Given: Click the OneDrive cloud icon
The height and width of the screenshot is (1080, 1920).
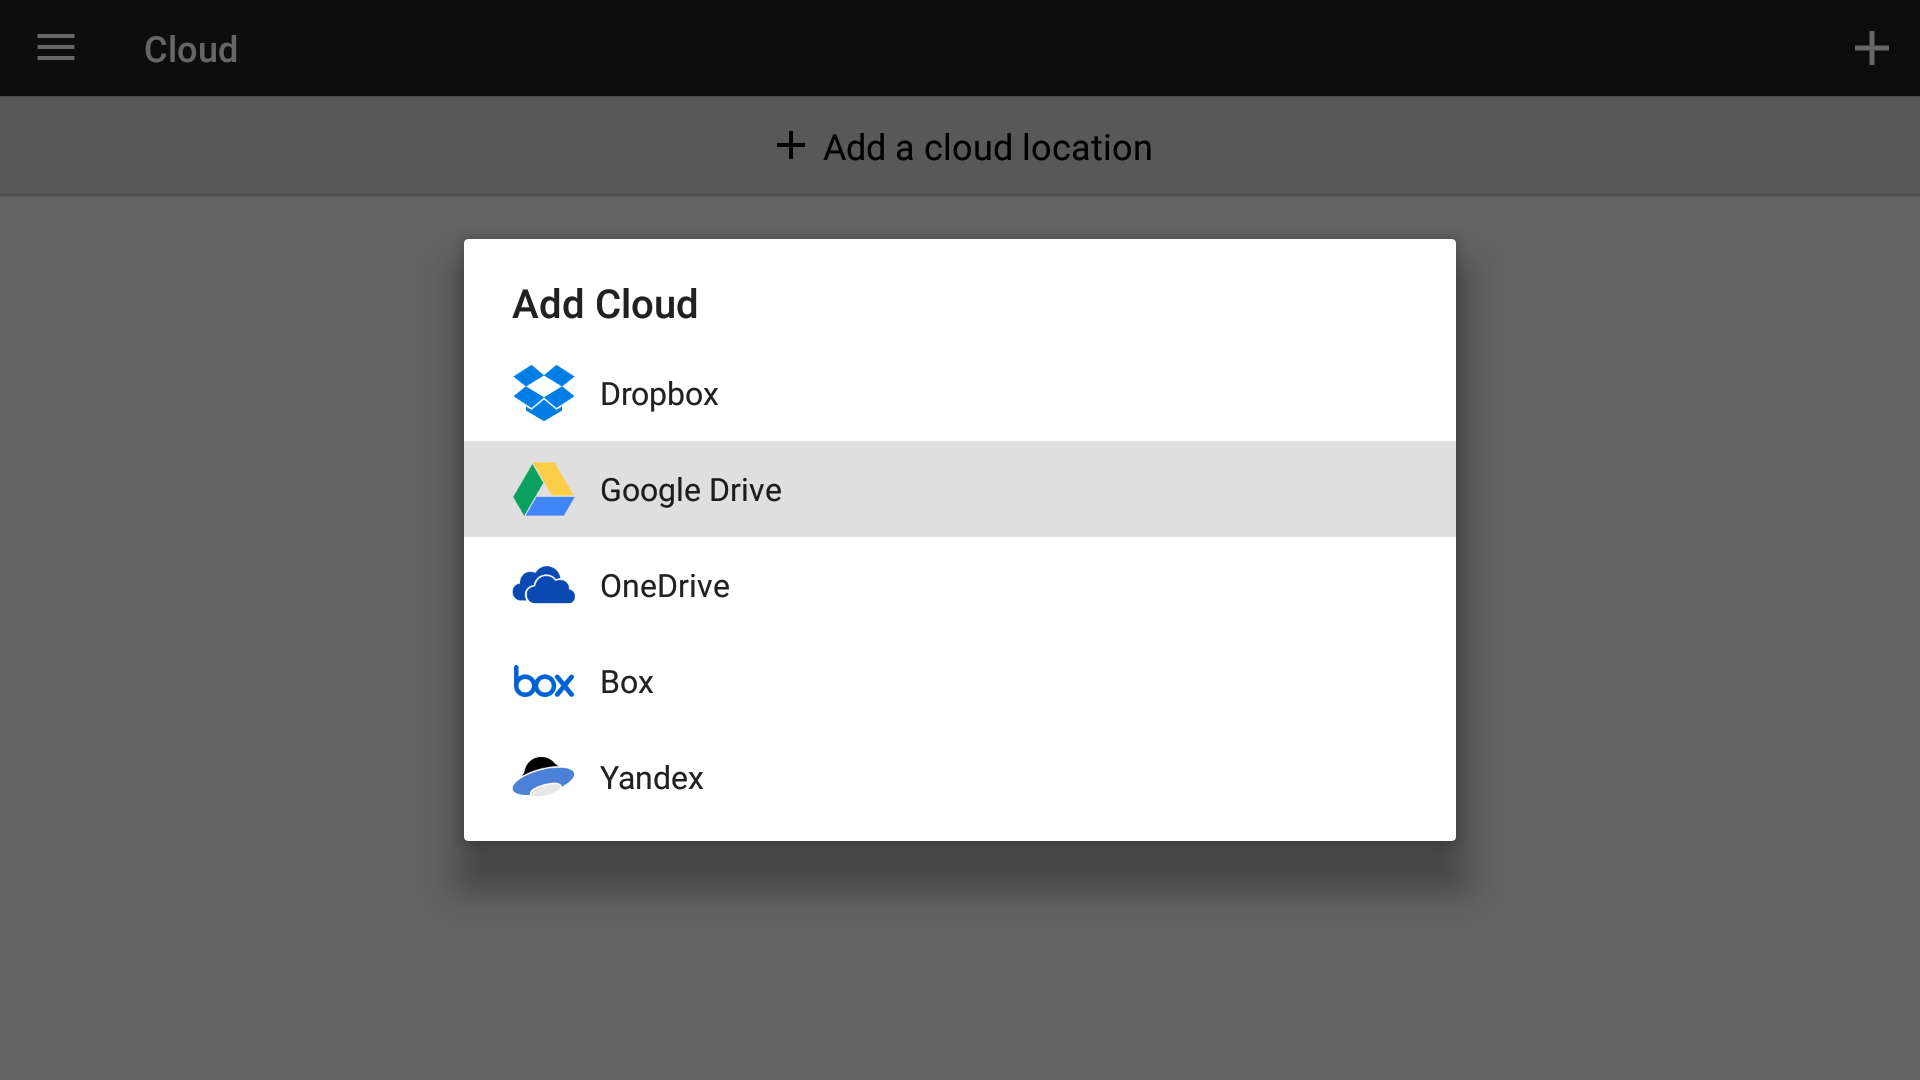Looking at the screenshot, I should 543,585.
